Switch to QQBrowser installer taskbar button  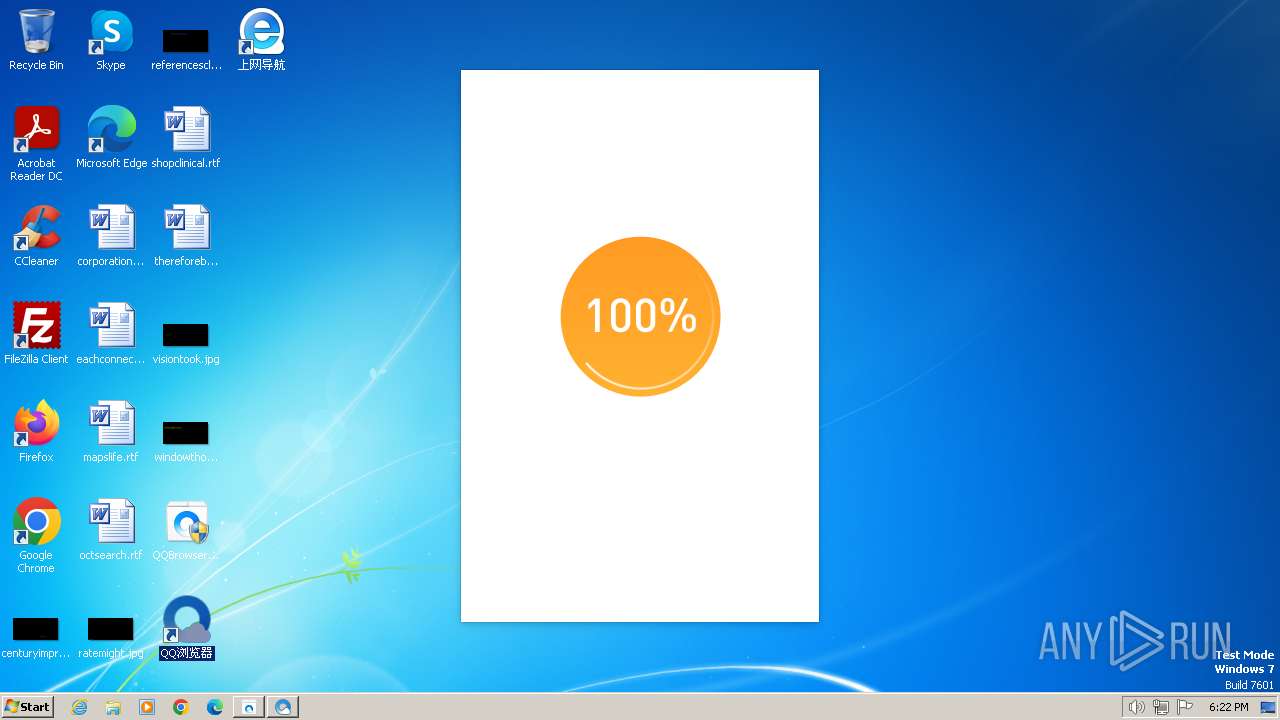pos(248,707)
